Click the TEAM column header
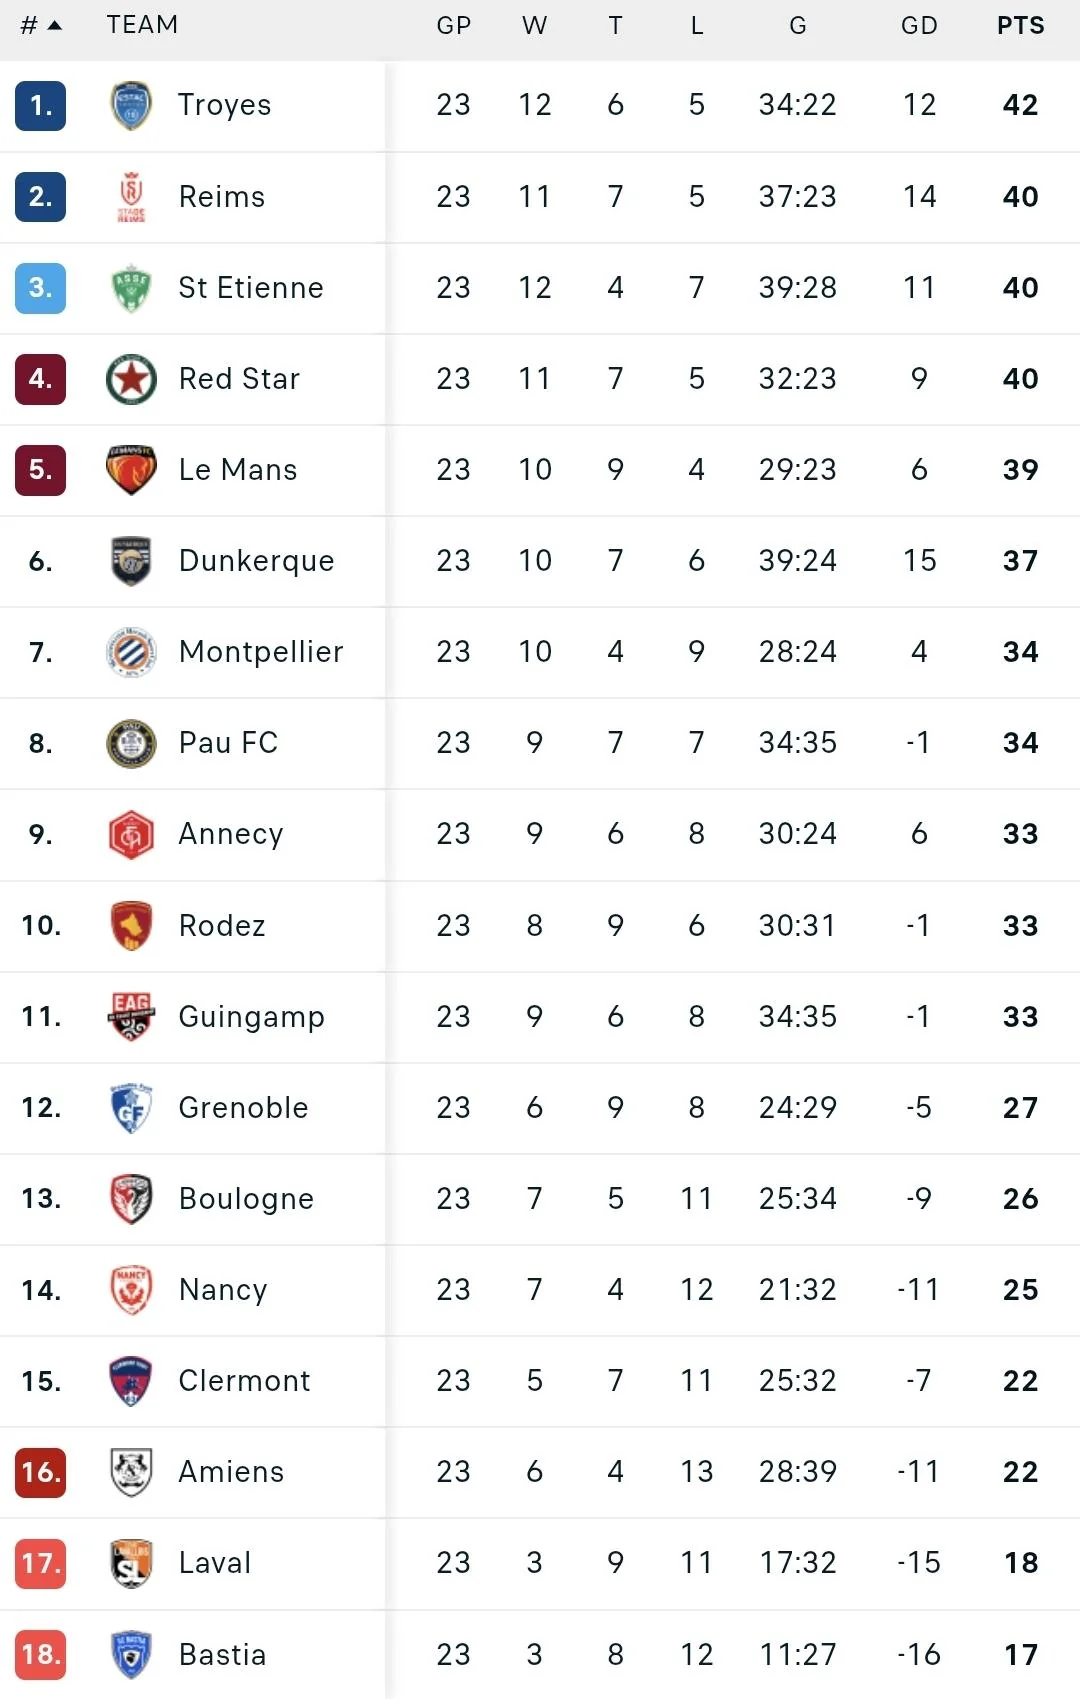 pos(143,25)
